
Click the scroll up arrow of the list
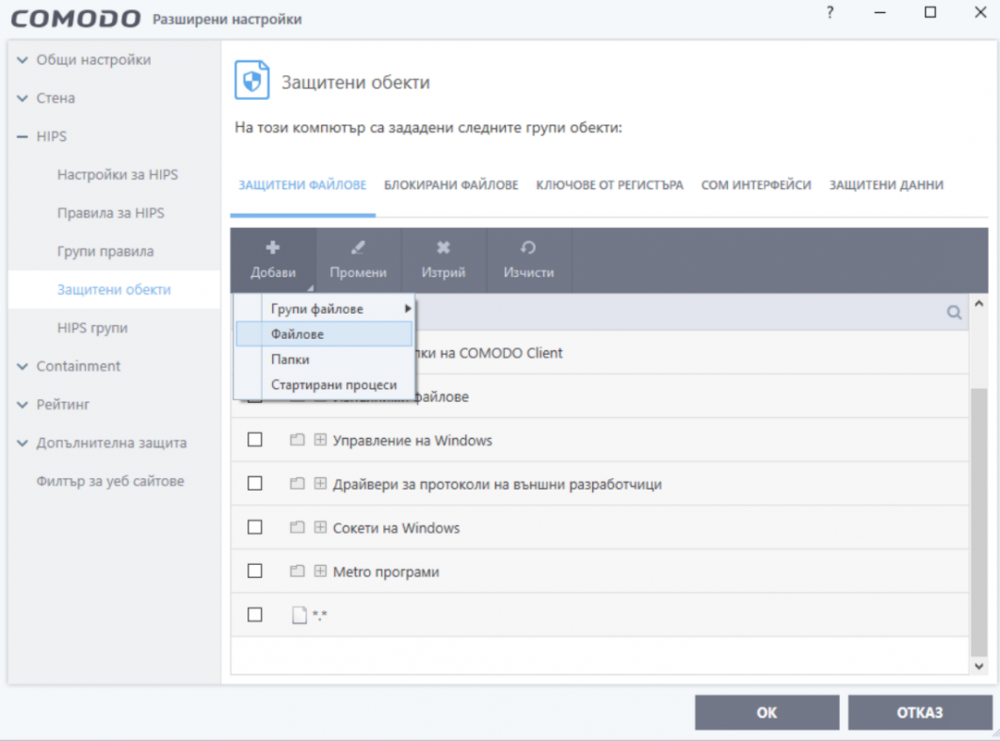click(x=978, y=304)
